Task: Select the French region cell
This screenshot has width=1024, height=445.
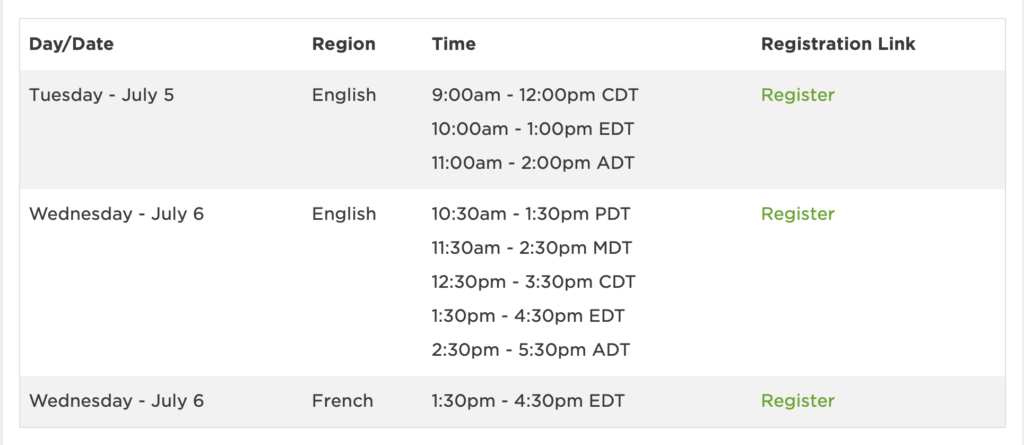Action: 342,401
